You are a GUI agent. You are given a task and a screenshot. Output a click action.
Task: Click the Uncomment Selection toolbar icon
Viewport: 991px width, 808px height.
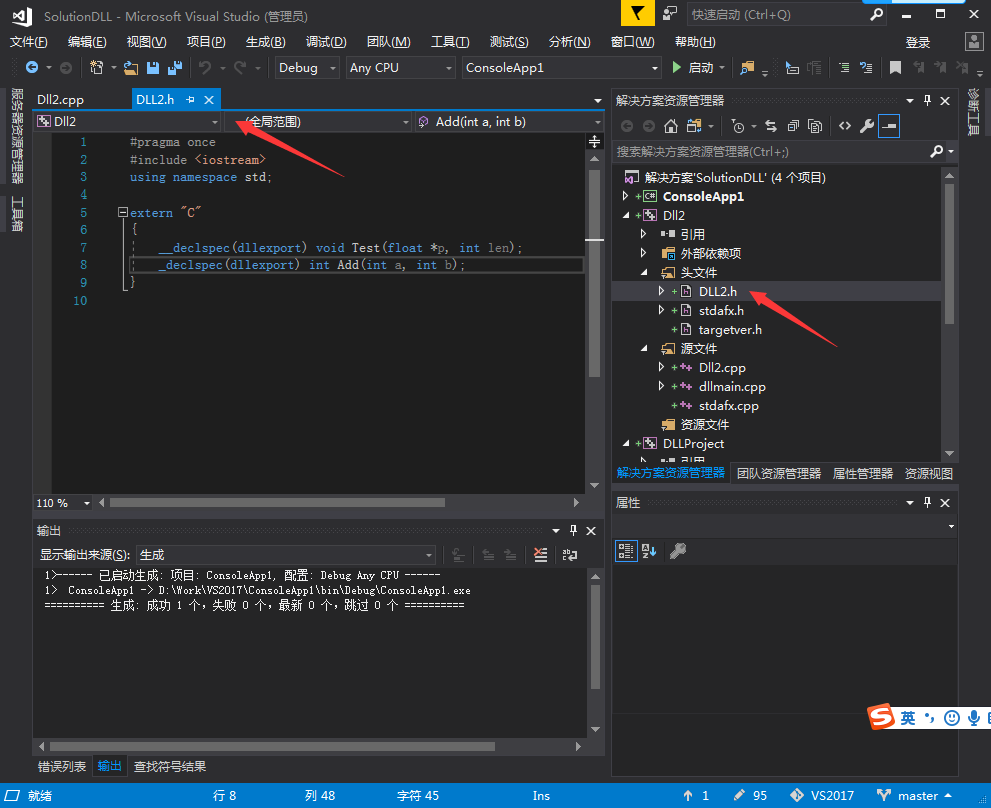(x=866, y=67)
